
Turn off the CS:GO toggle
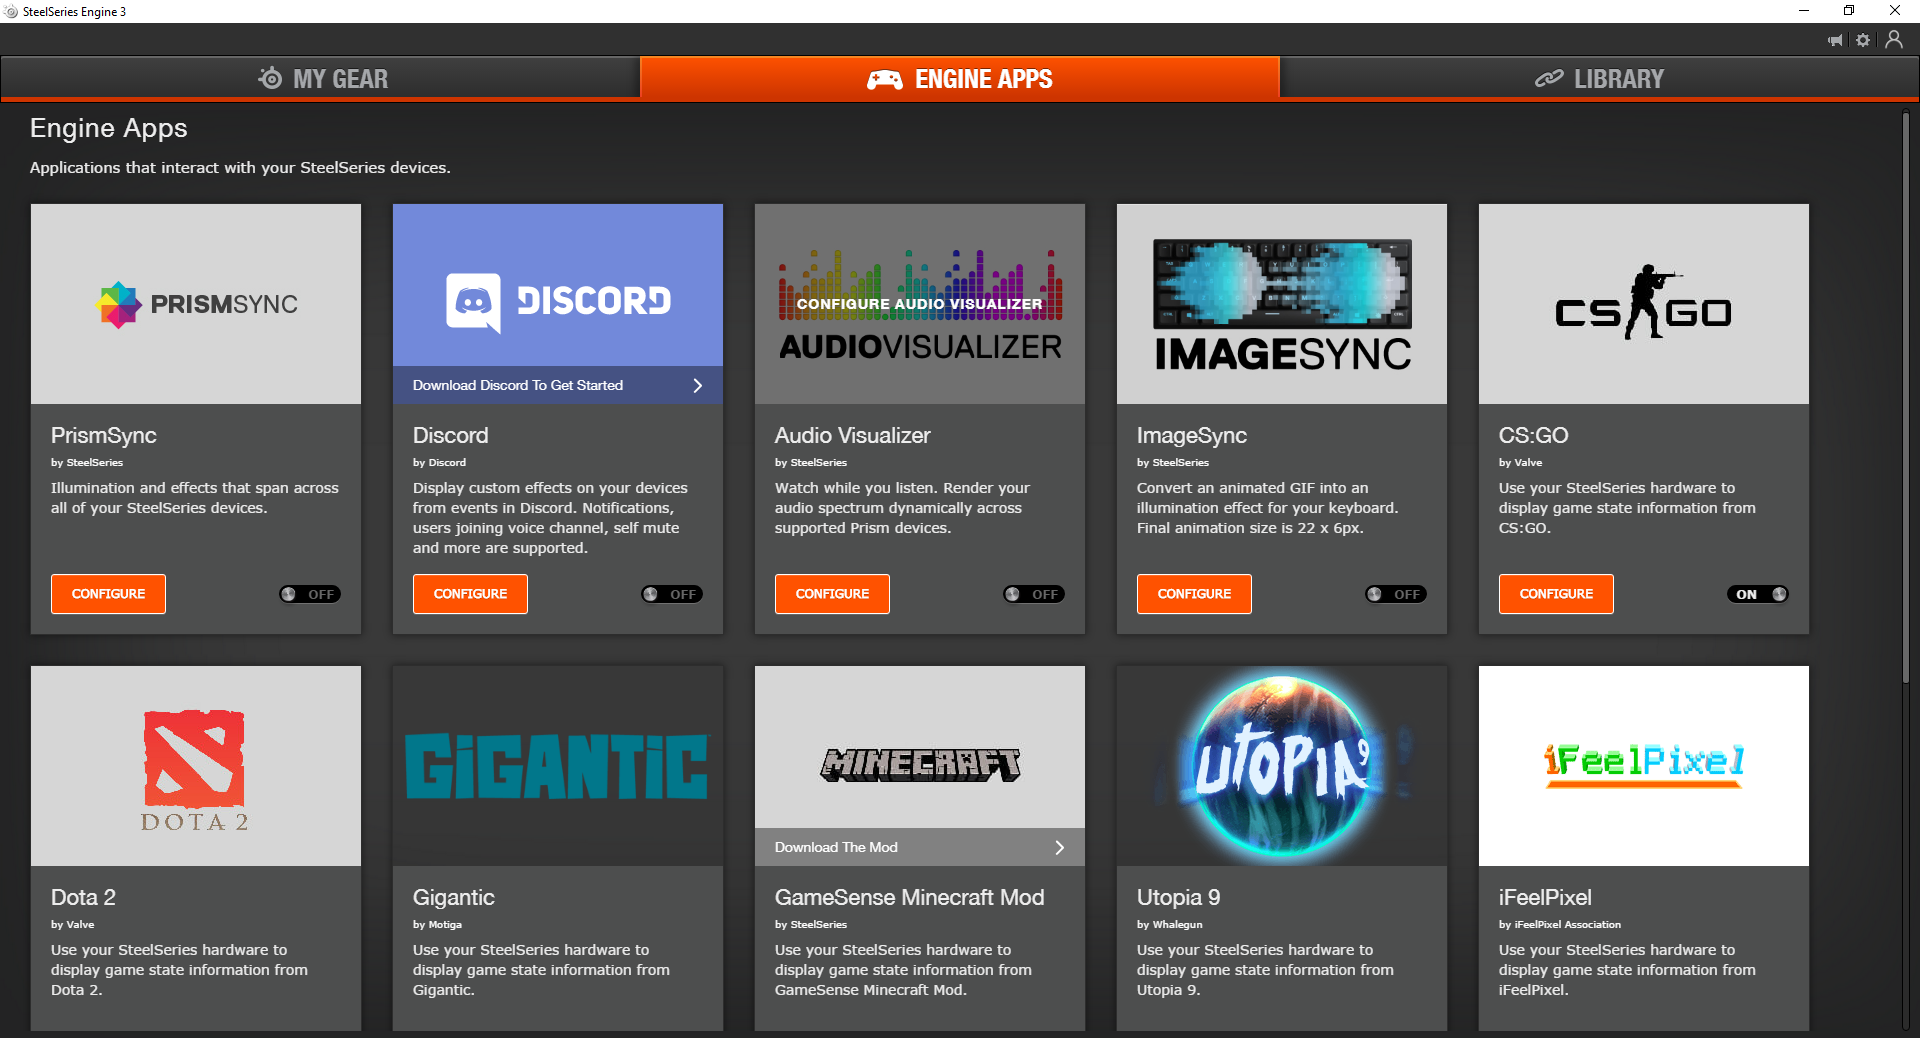tap(1758, 594)
